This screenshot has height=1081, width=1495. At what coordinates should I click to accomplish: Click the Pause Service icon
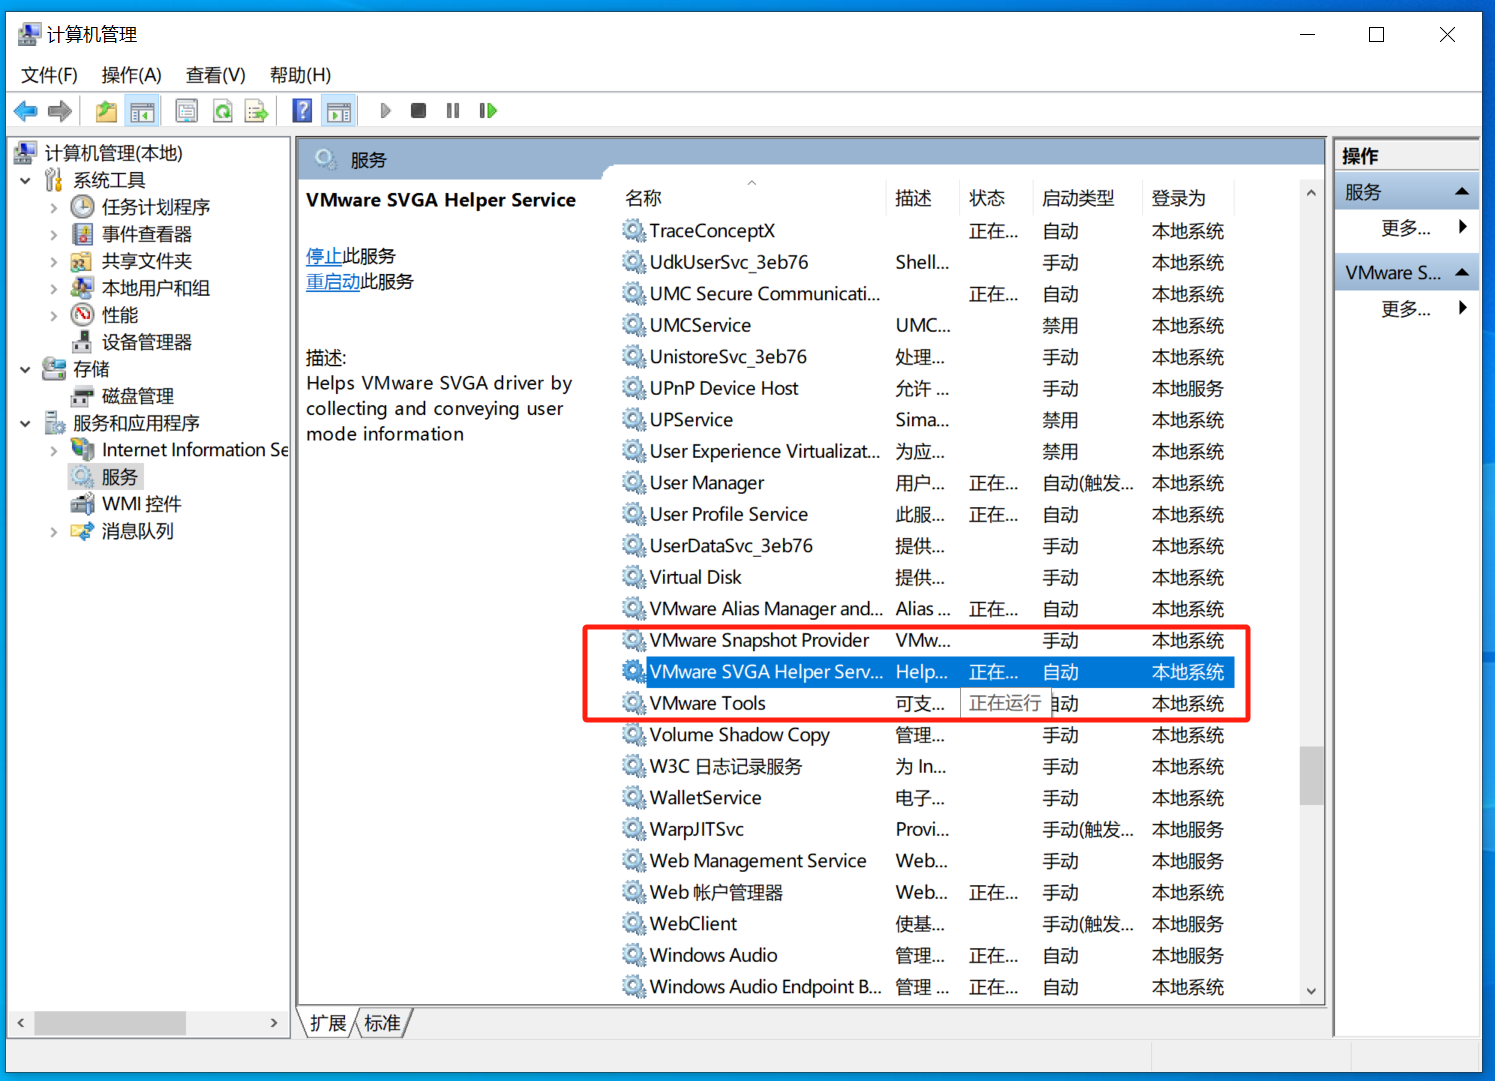click(453, 111)
